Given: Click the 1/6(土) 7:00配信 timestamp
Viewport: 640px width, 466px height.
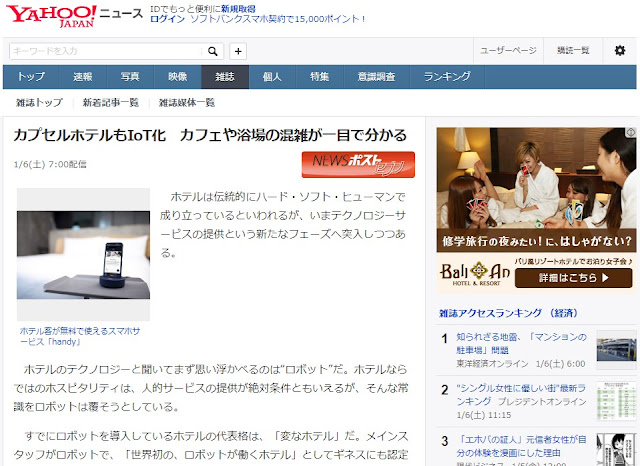Looking at the screenshot, I should pyautogui.click(x=50, y=164).
